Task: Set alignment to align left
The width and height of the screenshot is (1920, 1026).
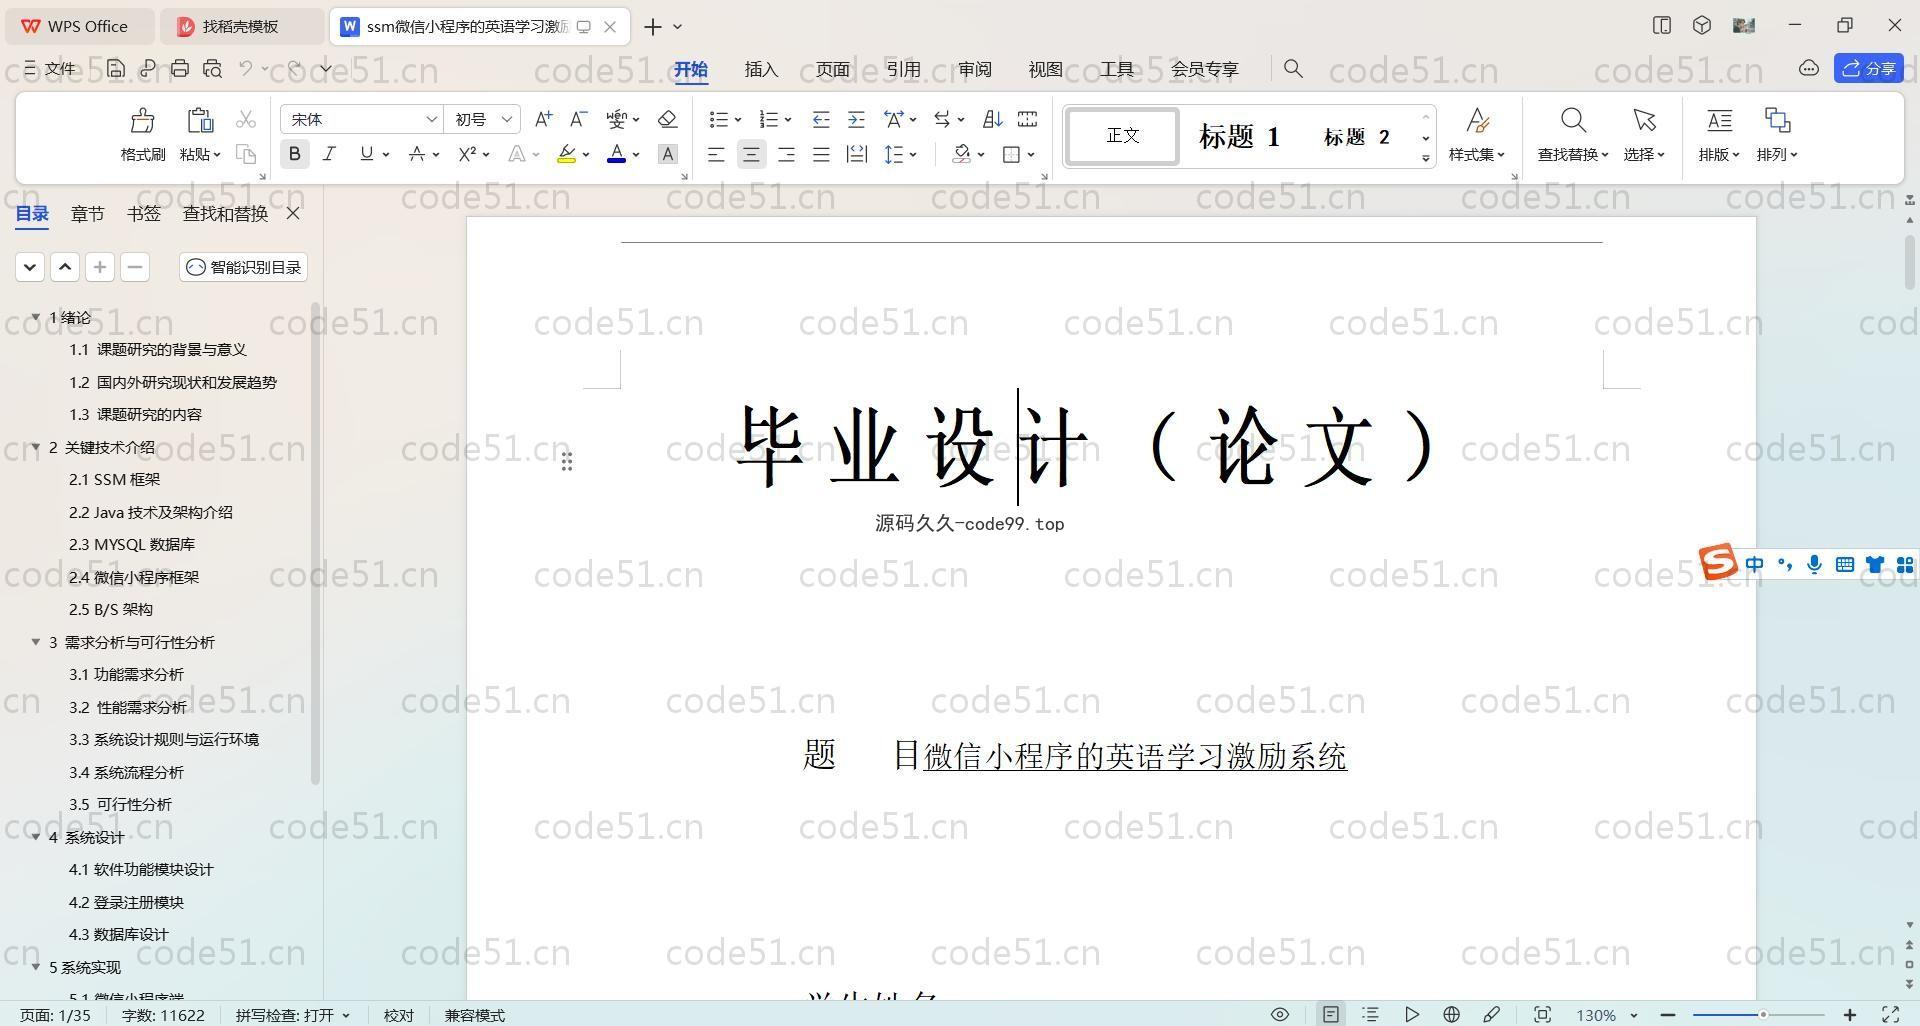Action: (x=716, y=154)
